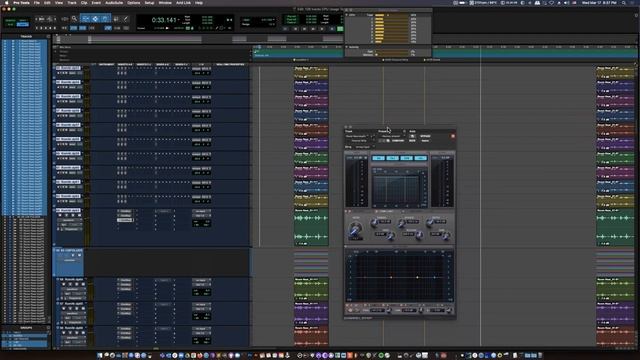This screenshot has height=360, width=640.
Task: Open macOS Spotlight search icon
Action: point(624,3)
